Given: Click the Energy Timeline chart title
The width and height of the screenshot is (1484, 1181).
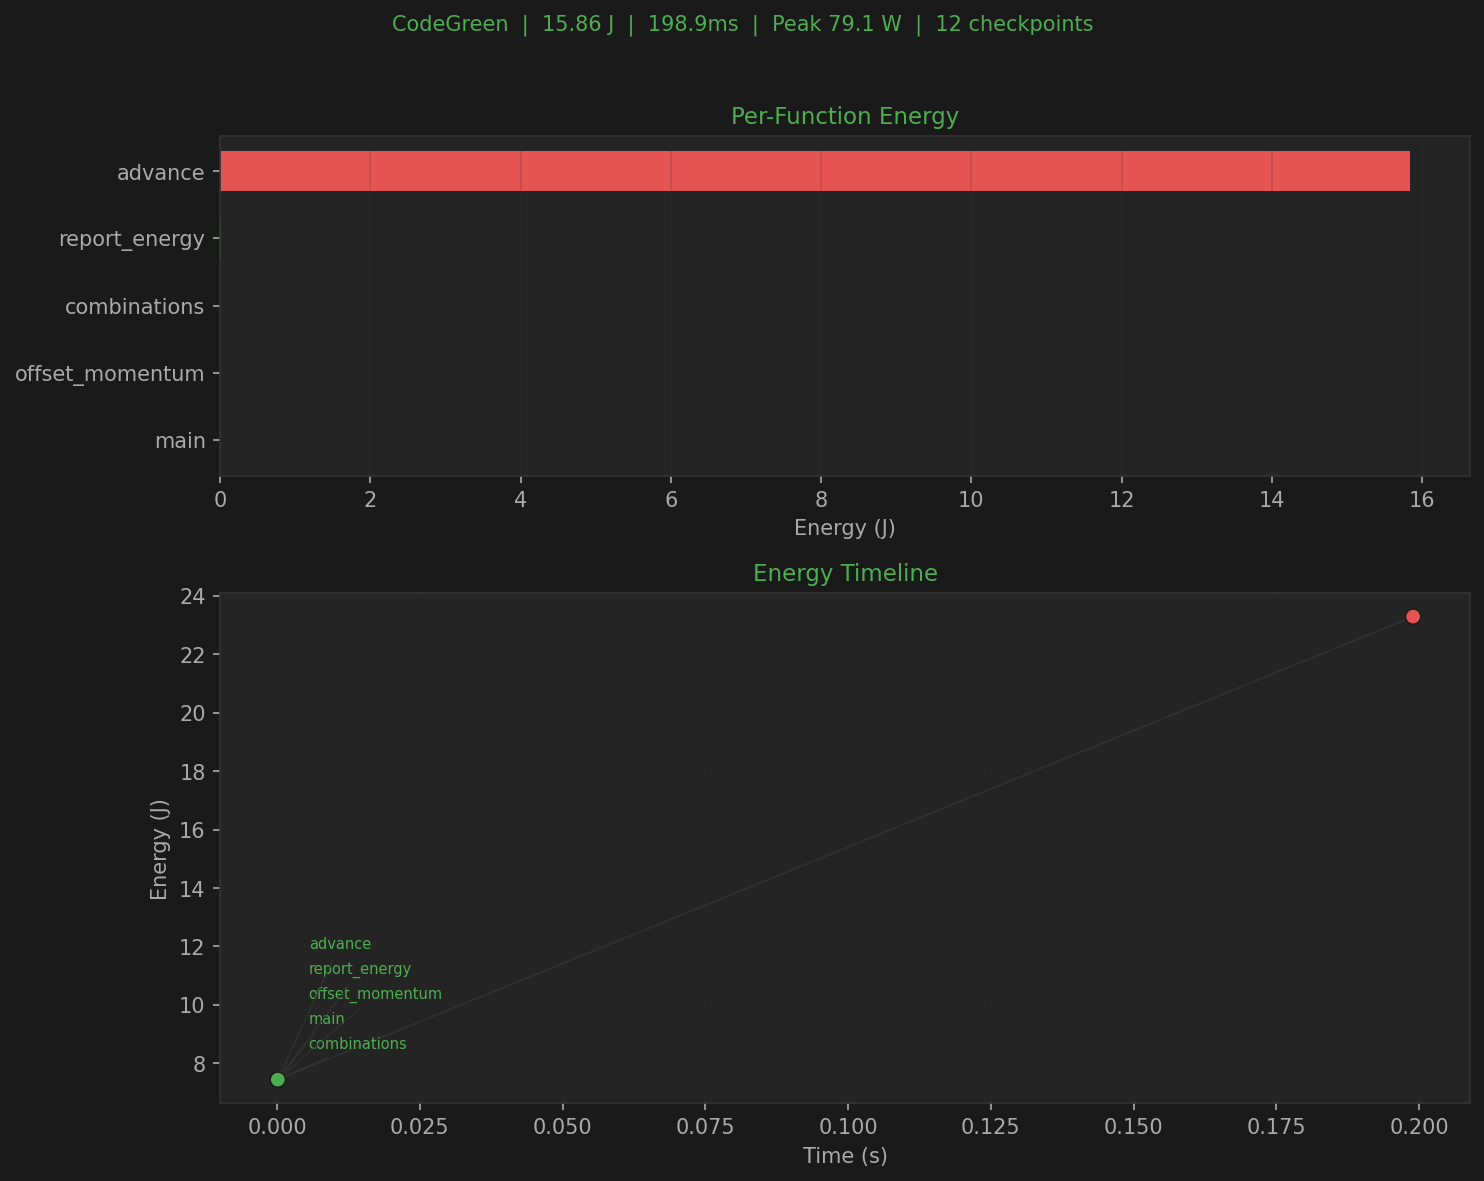Looking at the screenshot, I should tap(844, 573).
